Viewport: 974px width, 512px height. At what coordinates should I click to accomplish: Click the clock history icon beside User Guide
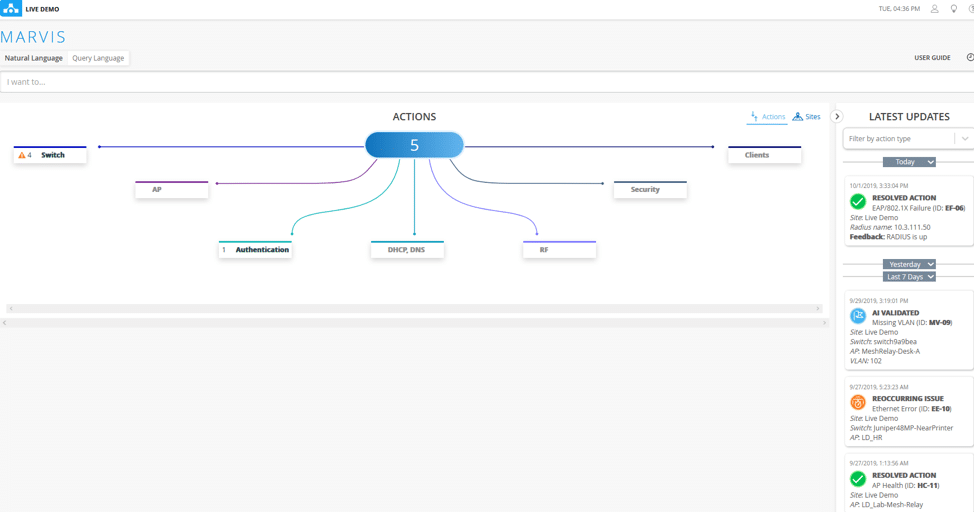[x=969, y=58]
